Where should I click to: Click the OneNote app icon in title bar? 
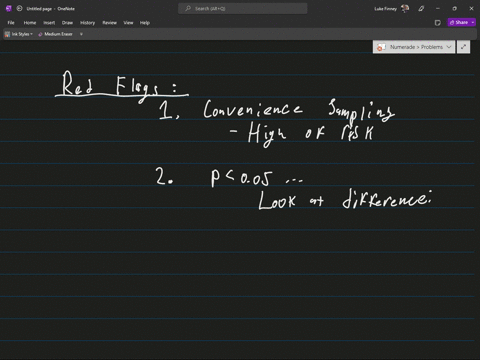9,8
